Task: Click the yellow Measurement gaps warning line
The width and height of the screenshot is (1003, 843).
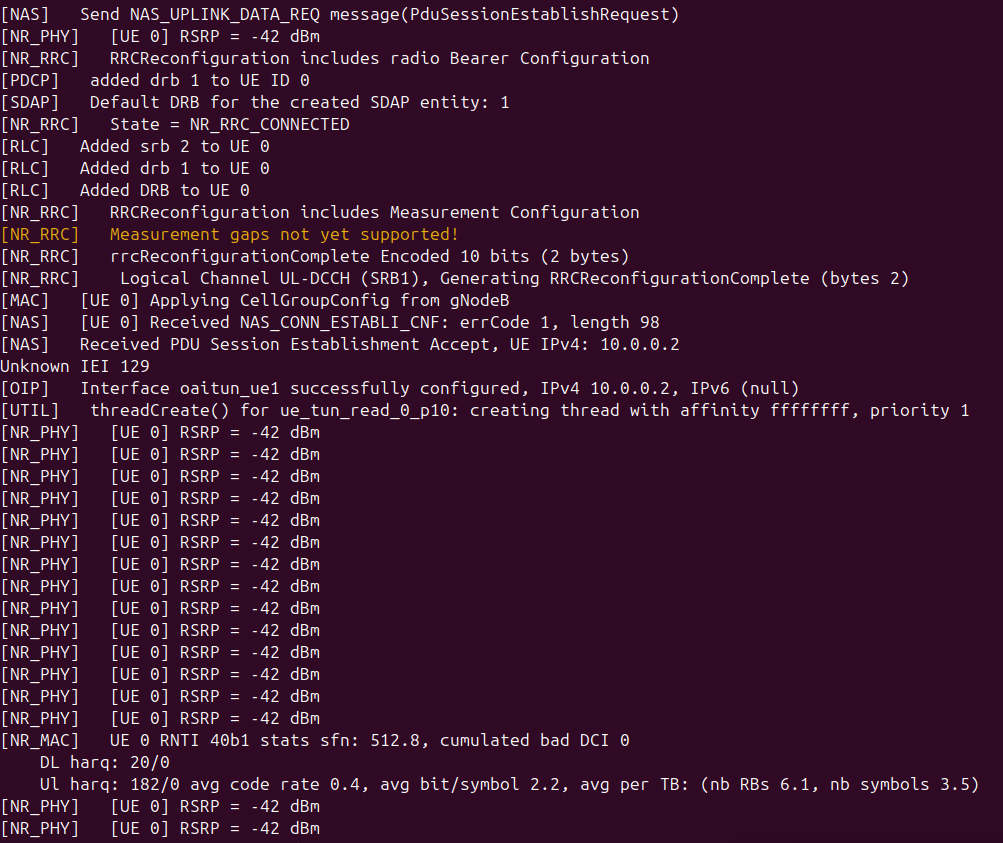Action: (230, 235)
